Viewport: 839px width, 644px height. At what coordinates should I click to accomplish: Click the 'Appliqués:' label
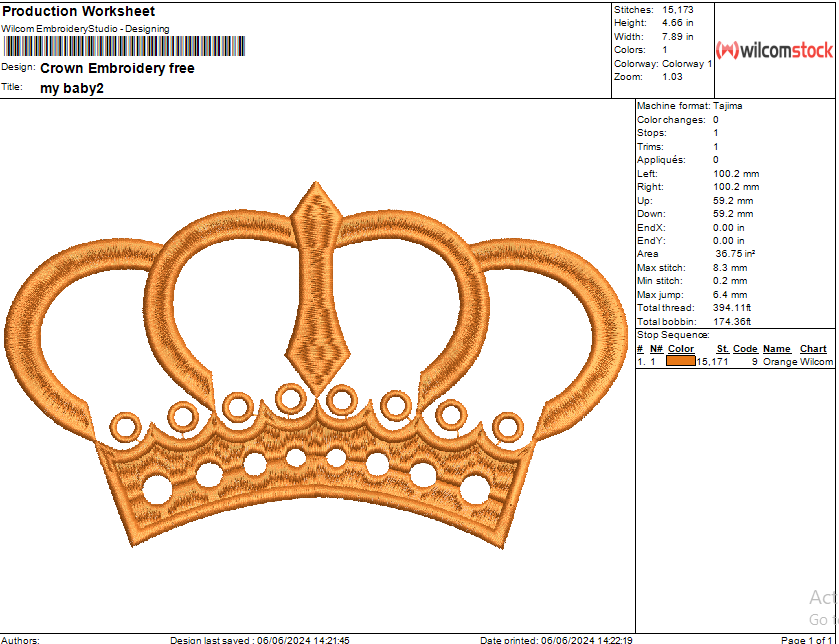(x=661, y=160)
